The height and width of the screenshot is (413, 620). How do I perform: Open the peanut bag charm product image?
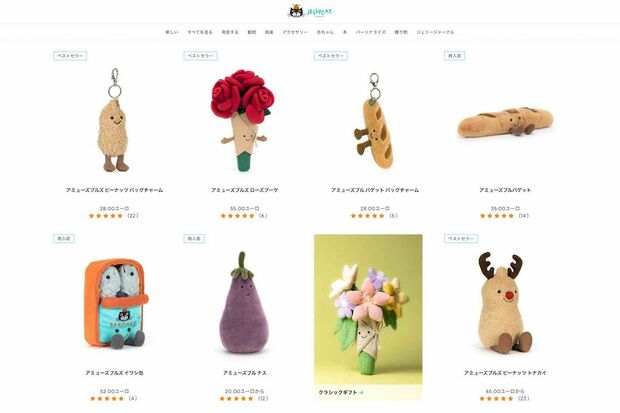[114, 119]
